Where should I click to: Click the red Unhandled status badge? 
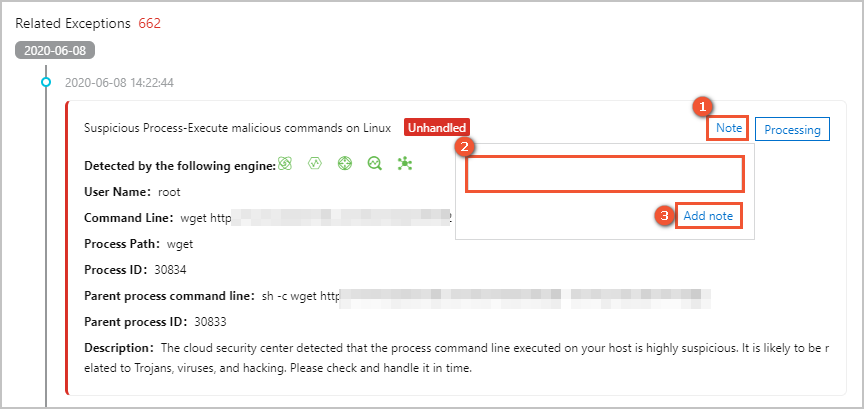pos(437,128)
